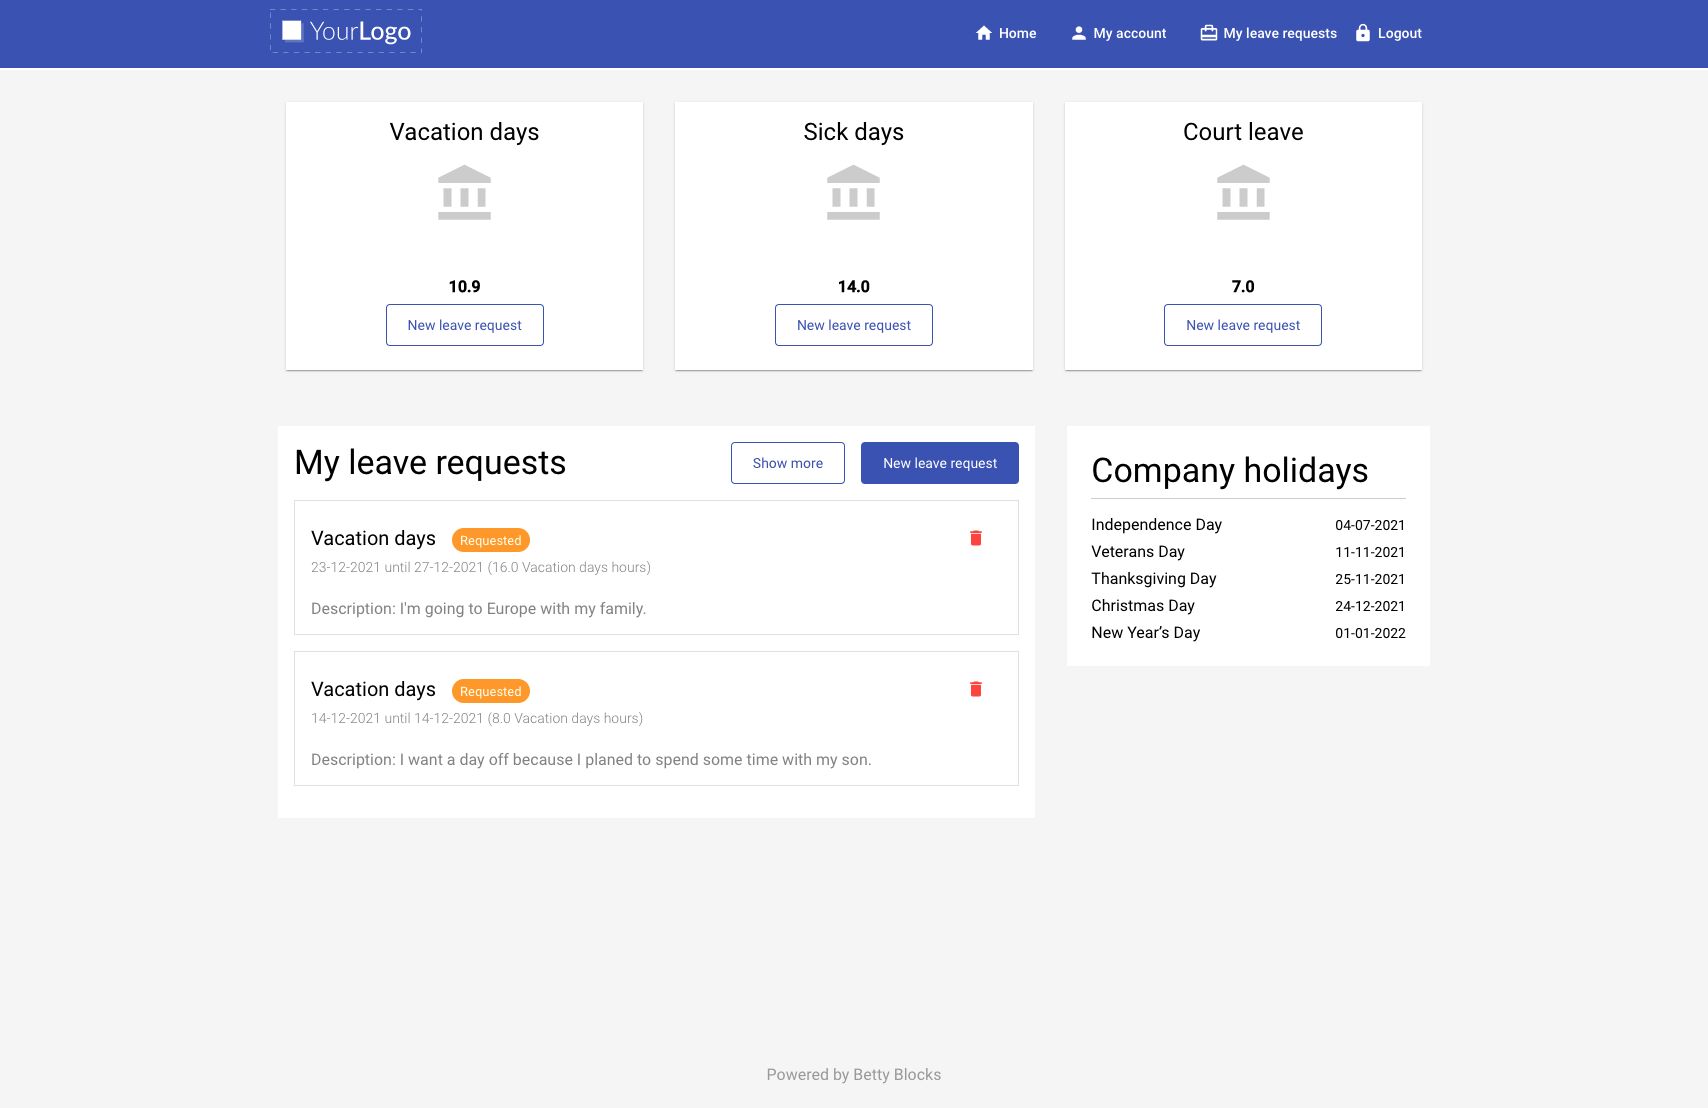Select the person icon beside My account
This screenshot has height=1108, width=1708.
click(x=1077, y=32)
